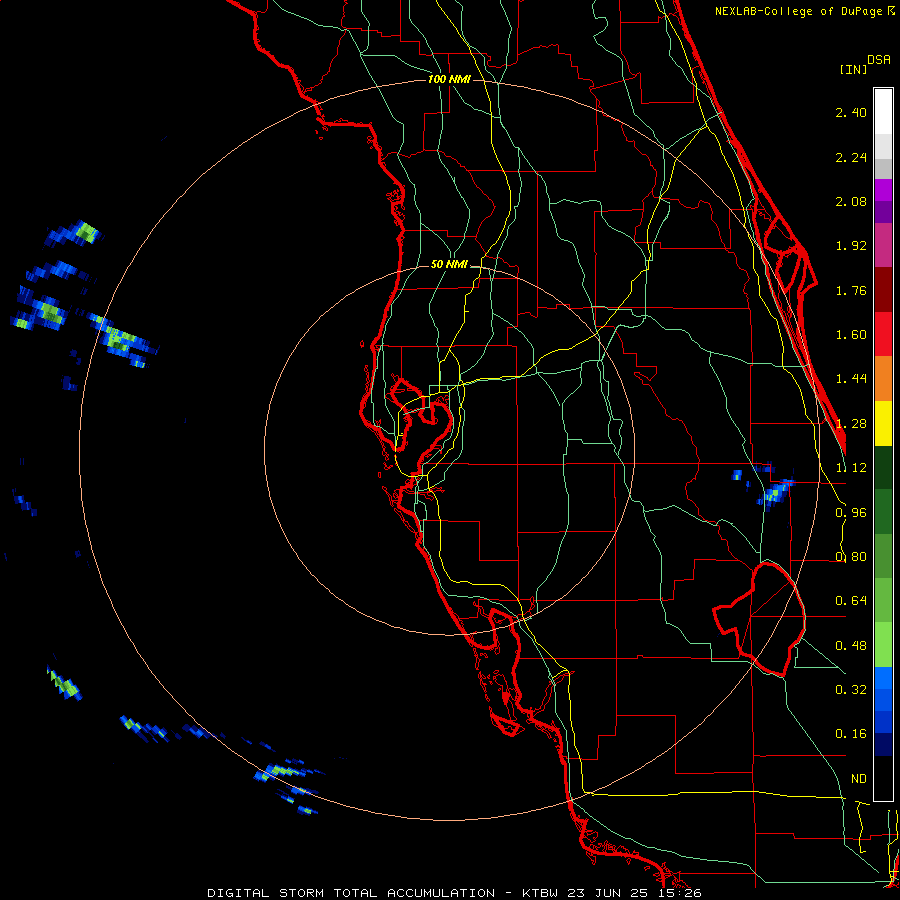Select the orange legend swatch
The width and height of the screenshot is (900, 900).
pyautogui.click(x=883, y=378)
